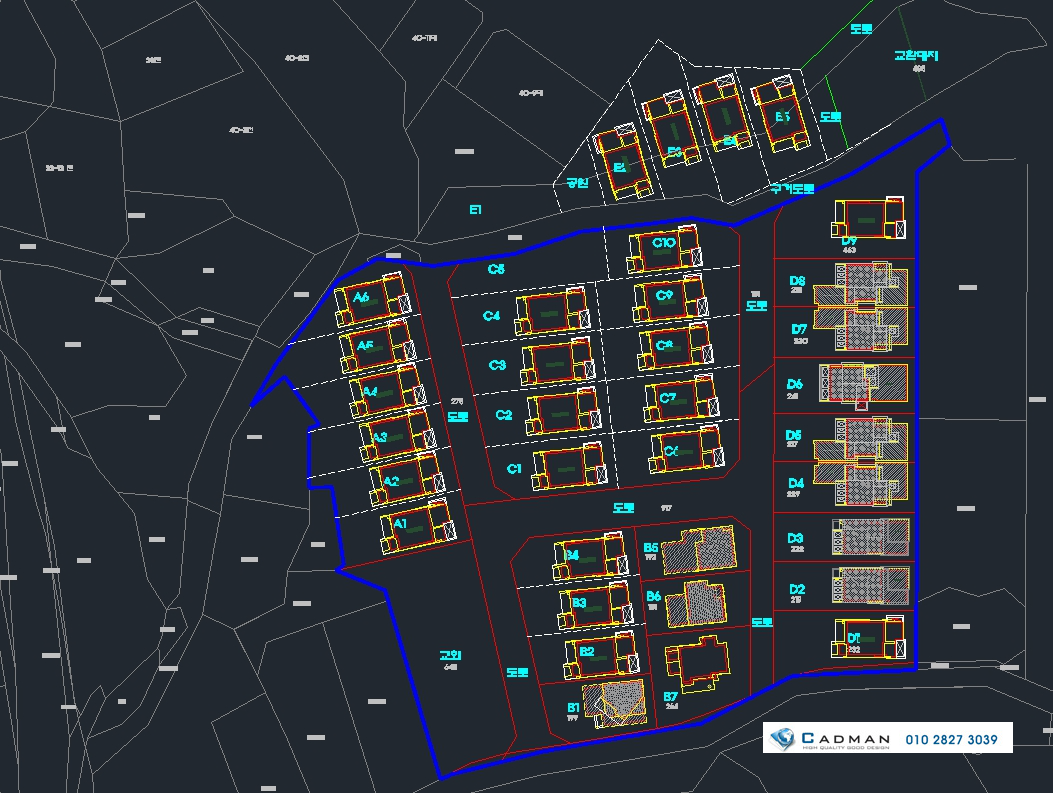Screen dimensions: 1053x793
Task: Click the B5 lot label
Action: (650, 549)
